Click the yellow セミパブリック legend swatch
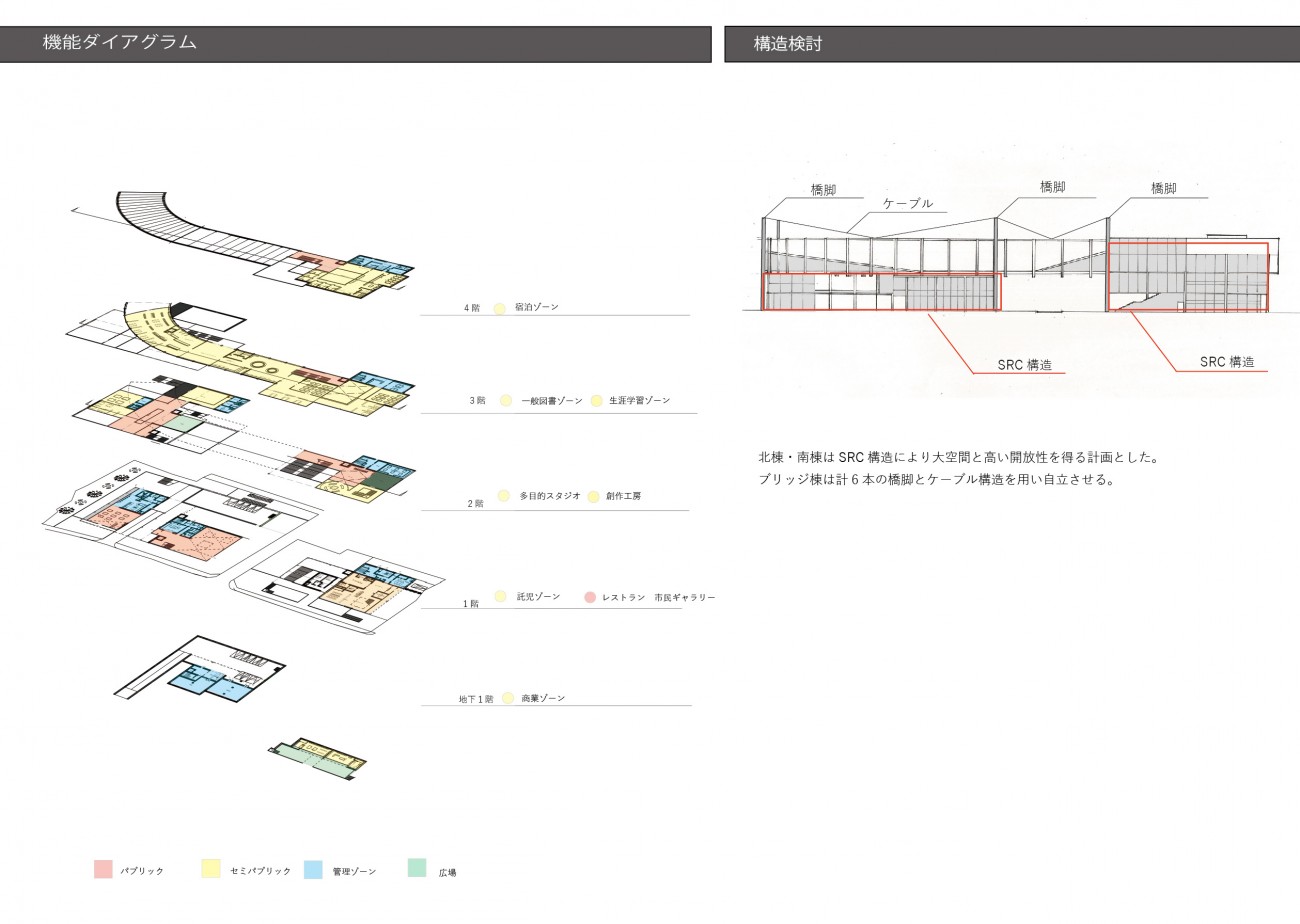Screen dimensions: 1300x924 point(211,869)
